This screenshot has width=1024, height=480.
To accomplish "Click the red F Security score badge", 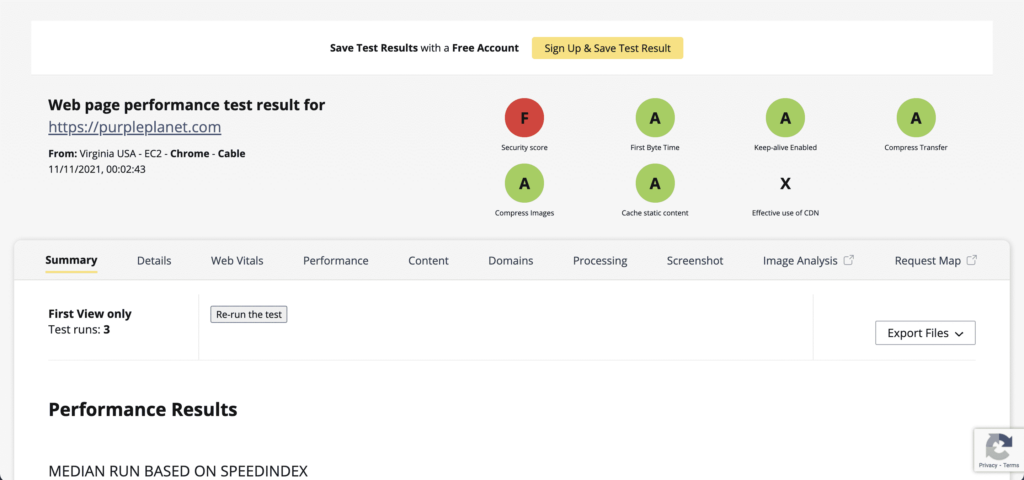I will click(x=524, y=118).
